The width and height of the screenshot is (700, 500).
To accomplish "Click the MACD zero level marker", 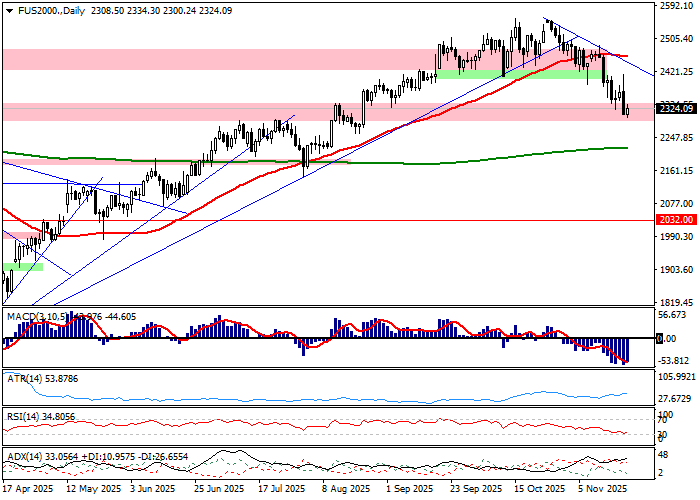I will click(659, 339).
